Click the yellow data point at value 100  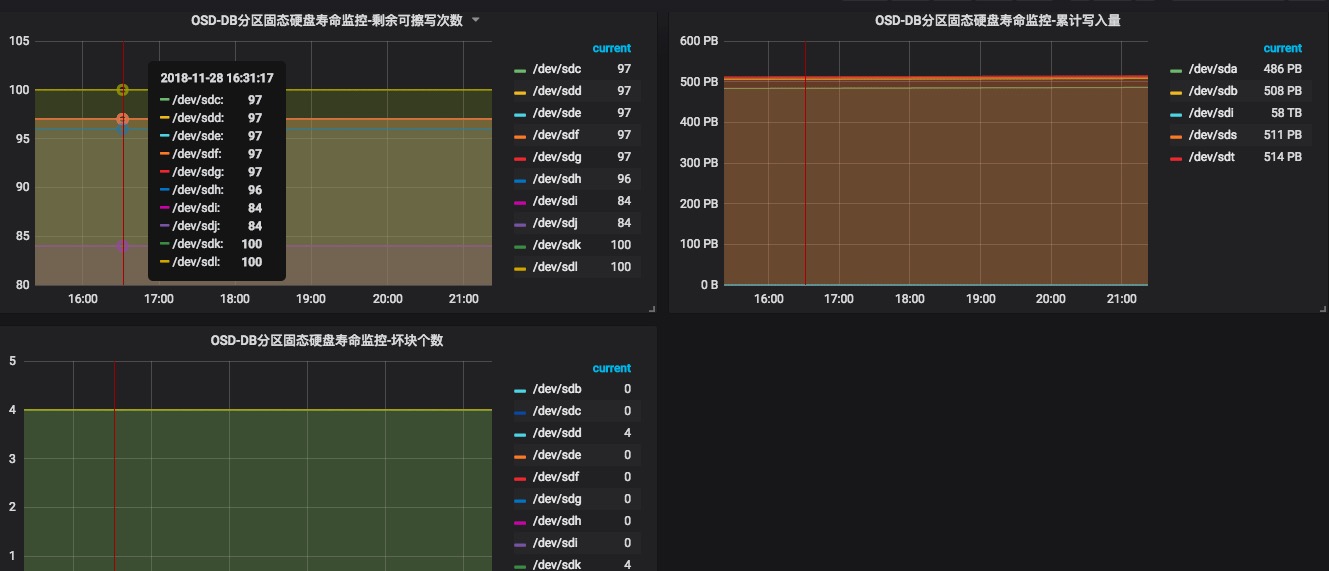122,90
